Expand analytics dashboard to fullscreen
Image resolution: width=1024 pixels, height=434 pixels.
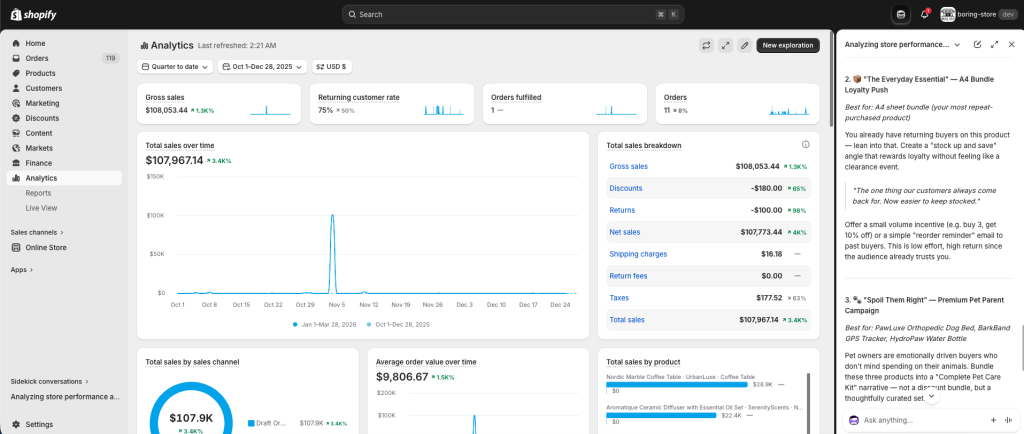[x=725, y=45]
